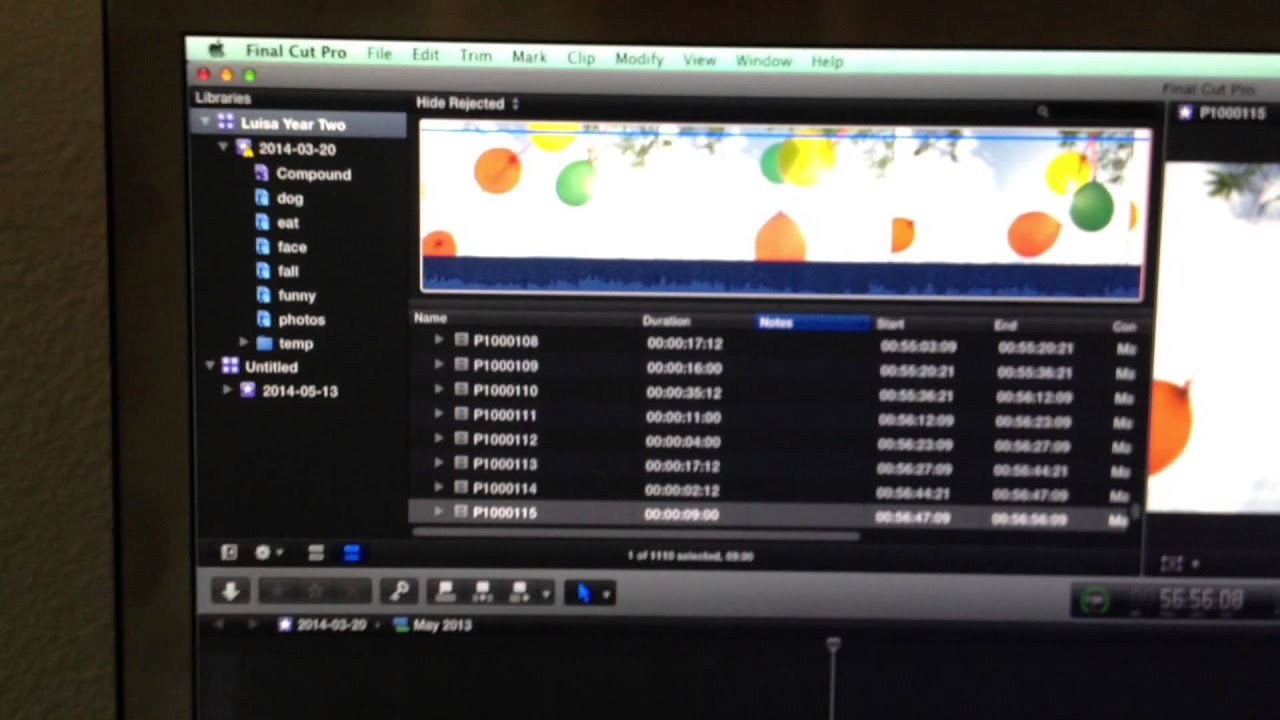This screenshot has width=1280, height=720.
Task: Click the background tasks green circle indicator
Action: click(1097, 601)
